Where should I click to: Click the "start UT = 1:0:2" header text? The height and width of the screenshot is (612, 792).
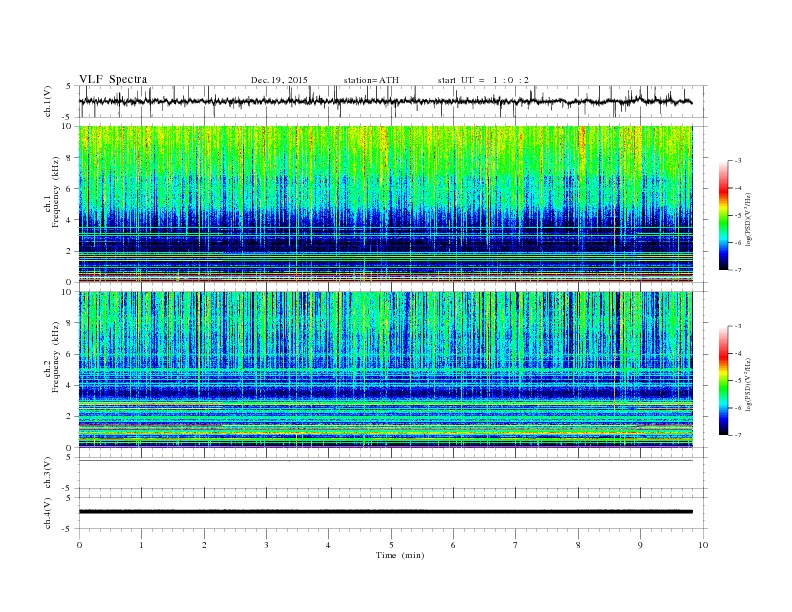pos(483,80)
